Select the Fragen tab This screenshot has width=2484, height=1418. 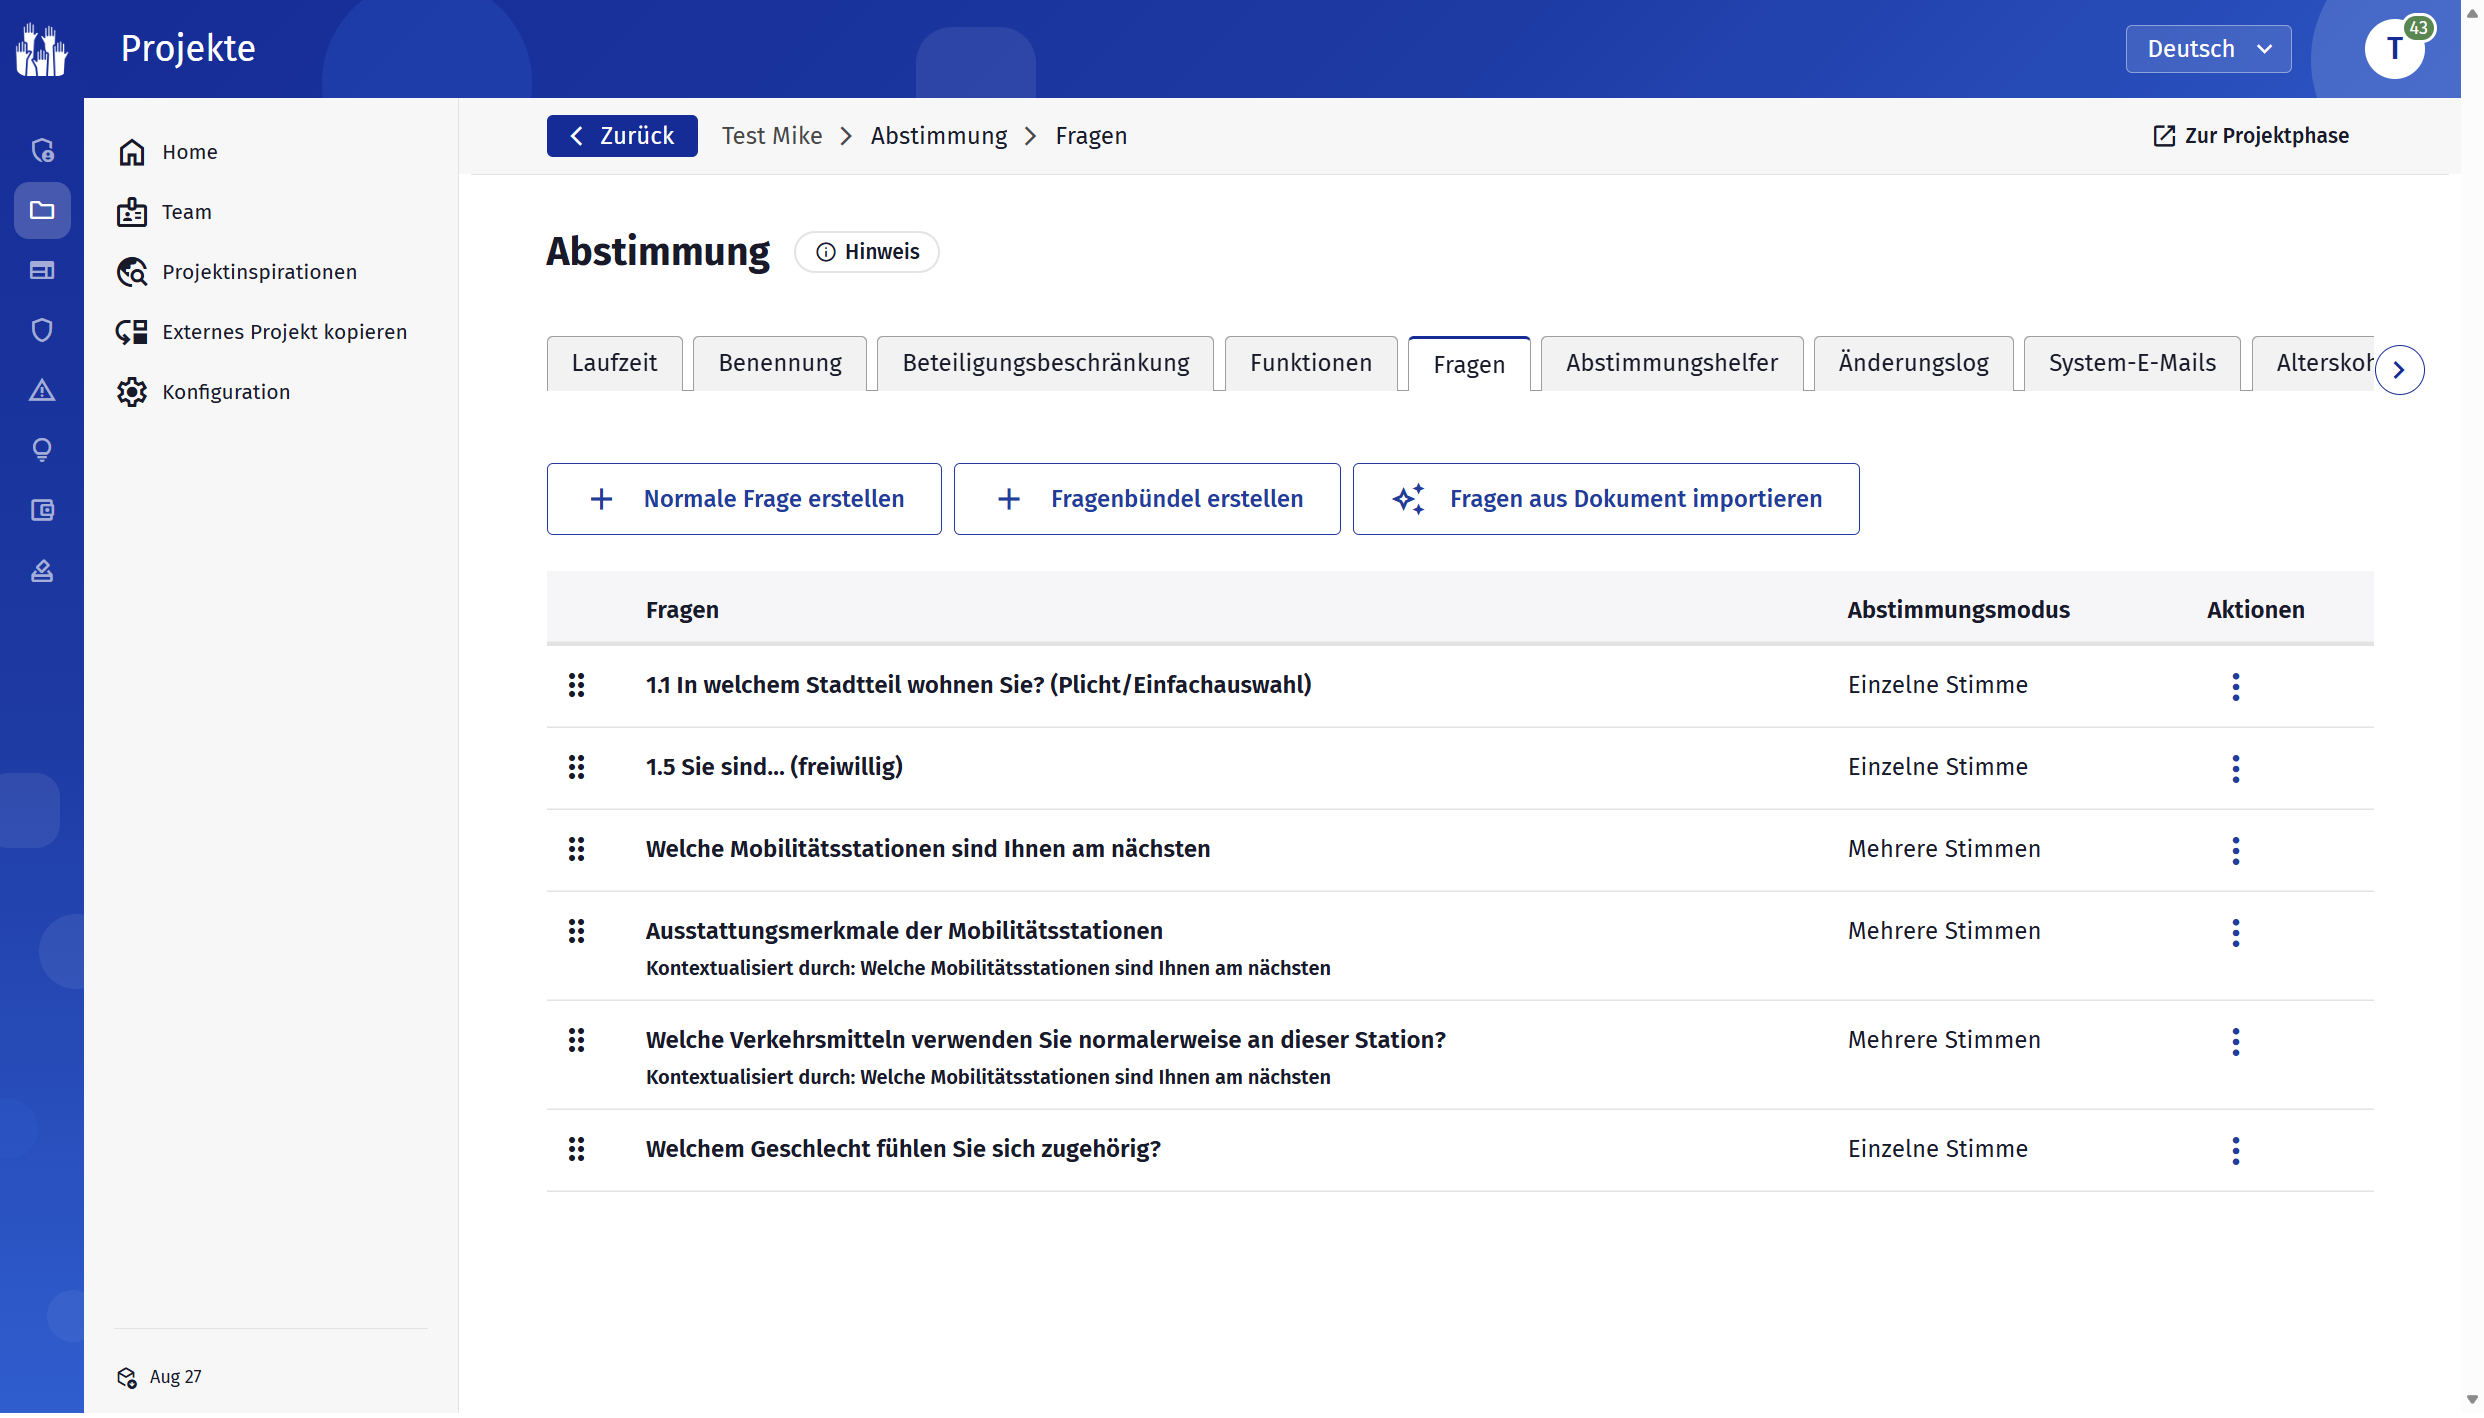1469,364
